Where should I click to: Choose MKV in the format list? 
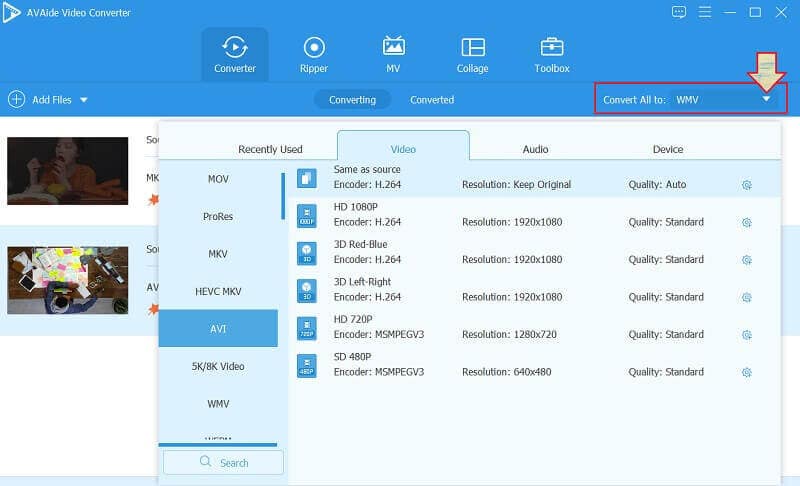(218, 254)
